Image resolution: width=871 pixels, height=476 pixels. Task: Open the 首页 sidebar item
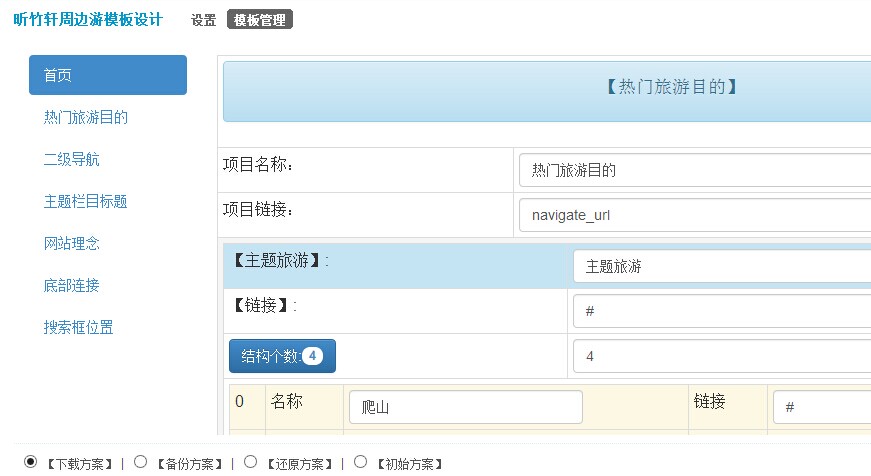point(108,75)
